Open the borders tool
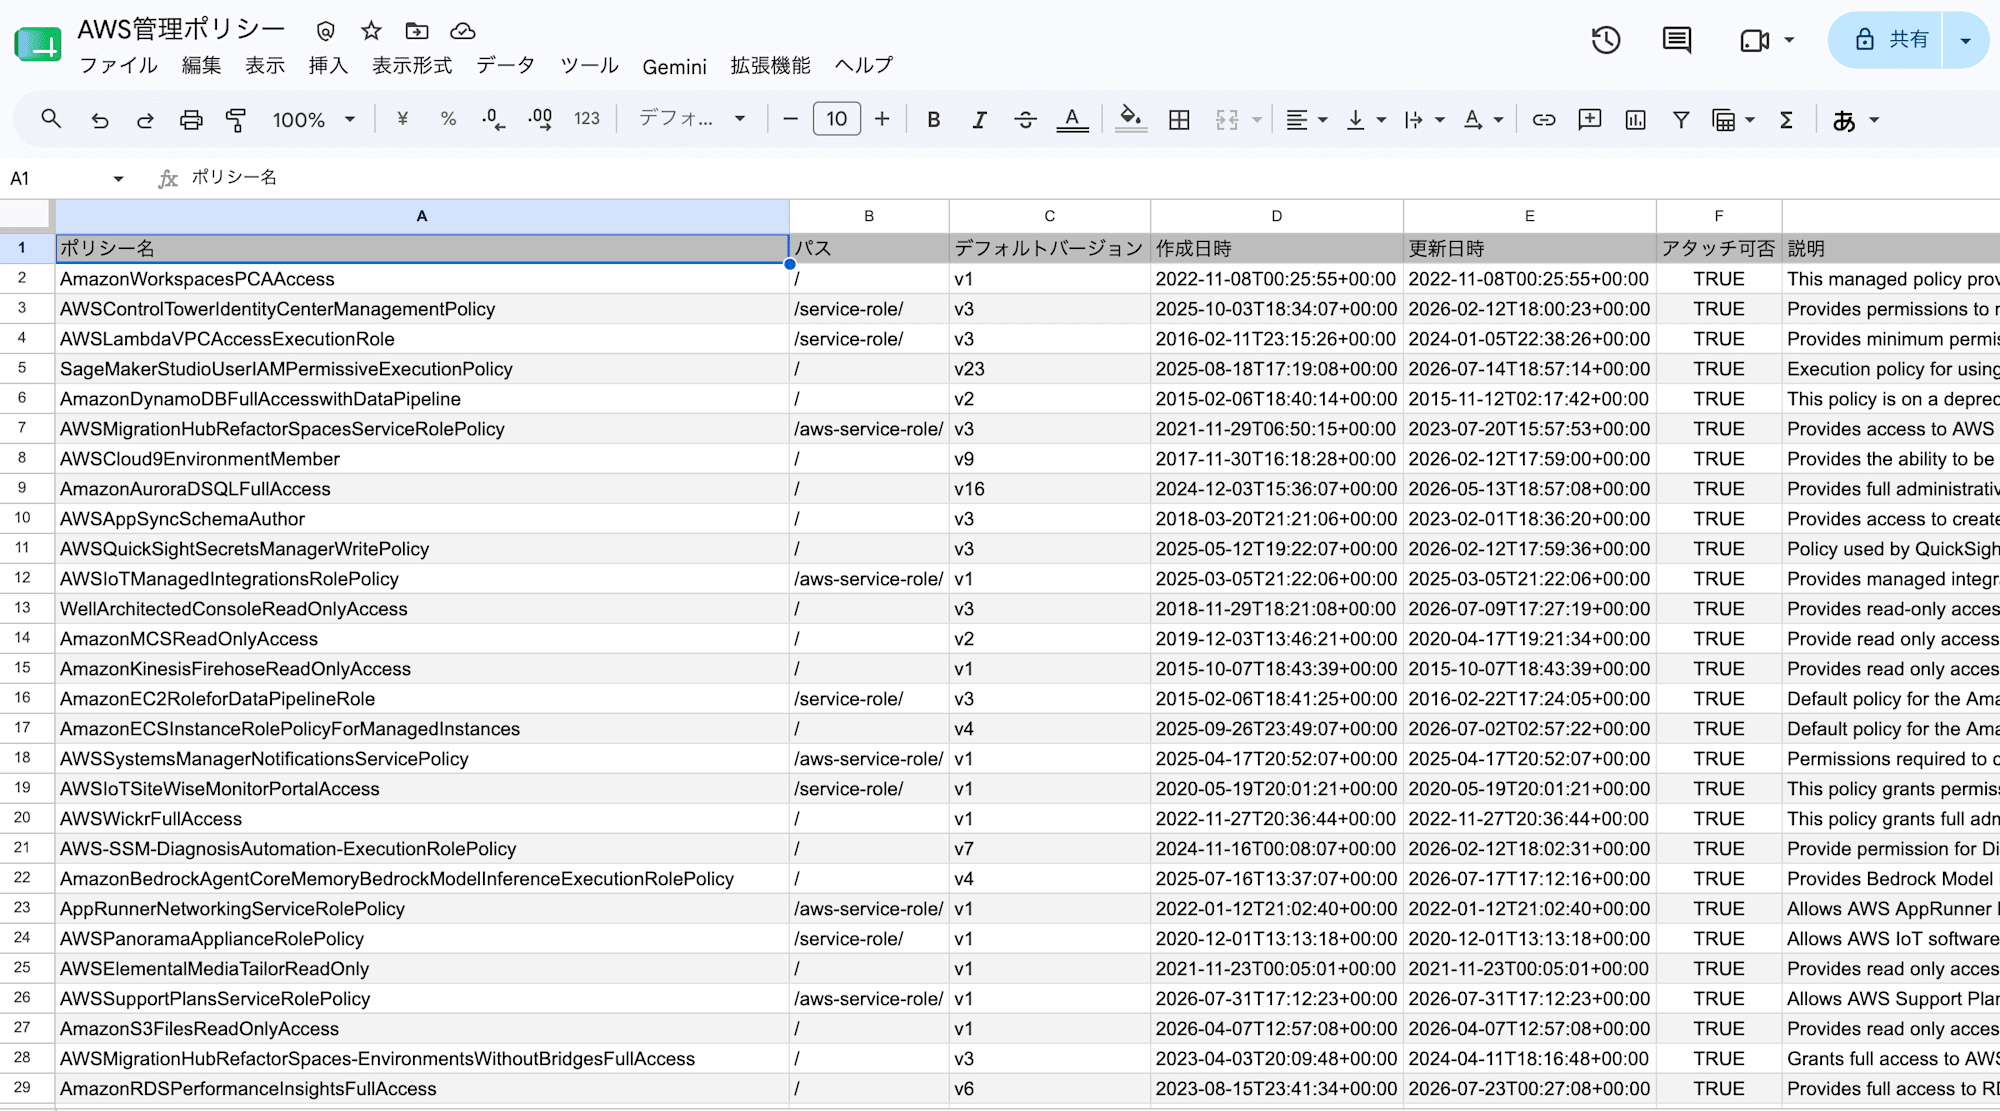 coord(1179,120)
